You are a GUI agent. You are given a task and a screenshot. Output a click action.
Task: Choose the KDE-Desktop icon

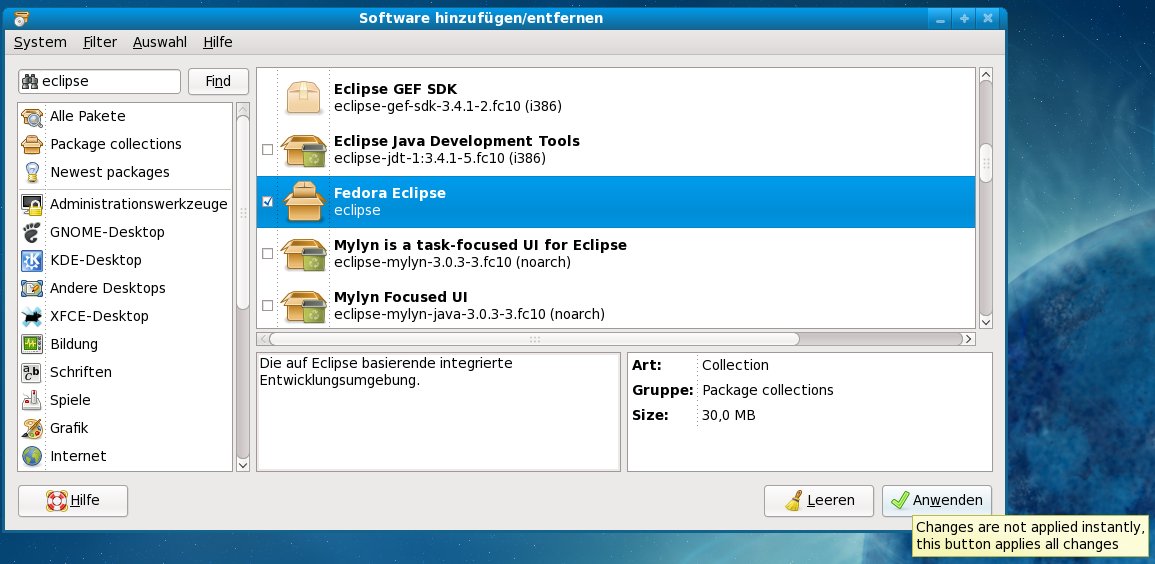(x=32, y=260)
